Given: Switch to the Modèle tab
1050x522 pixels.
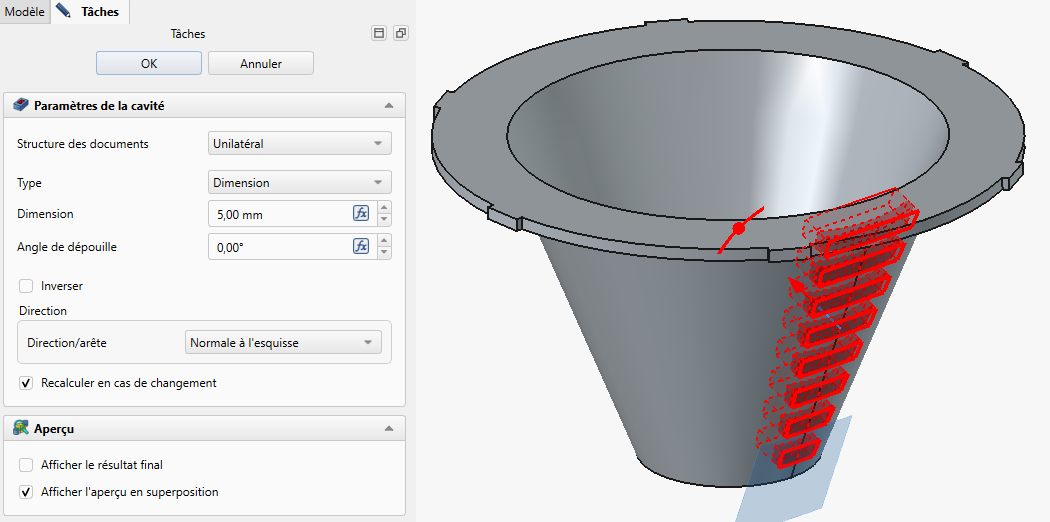Looking at the screenshot, I should point(24,11).
